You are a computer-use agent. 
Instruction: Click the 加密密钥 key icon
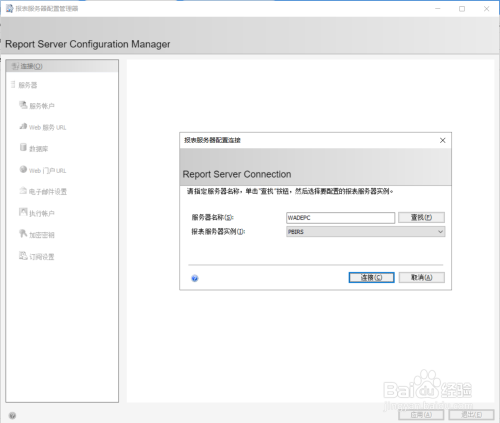(23, 234)
